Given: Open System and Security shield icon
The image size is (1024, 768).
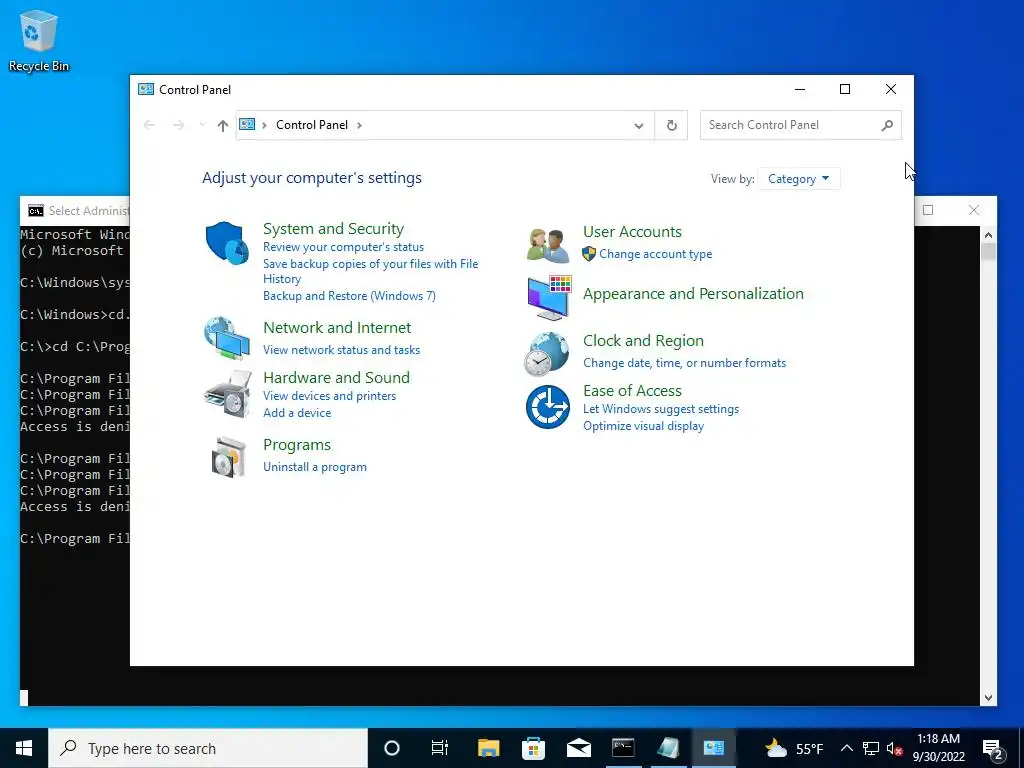Looking at the screenshot, I should coord(227,243).
